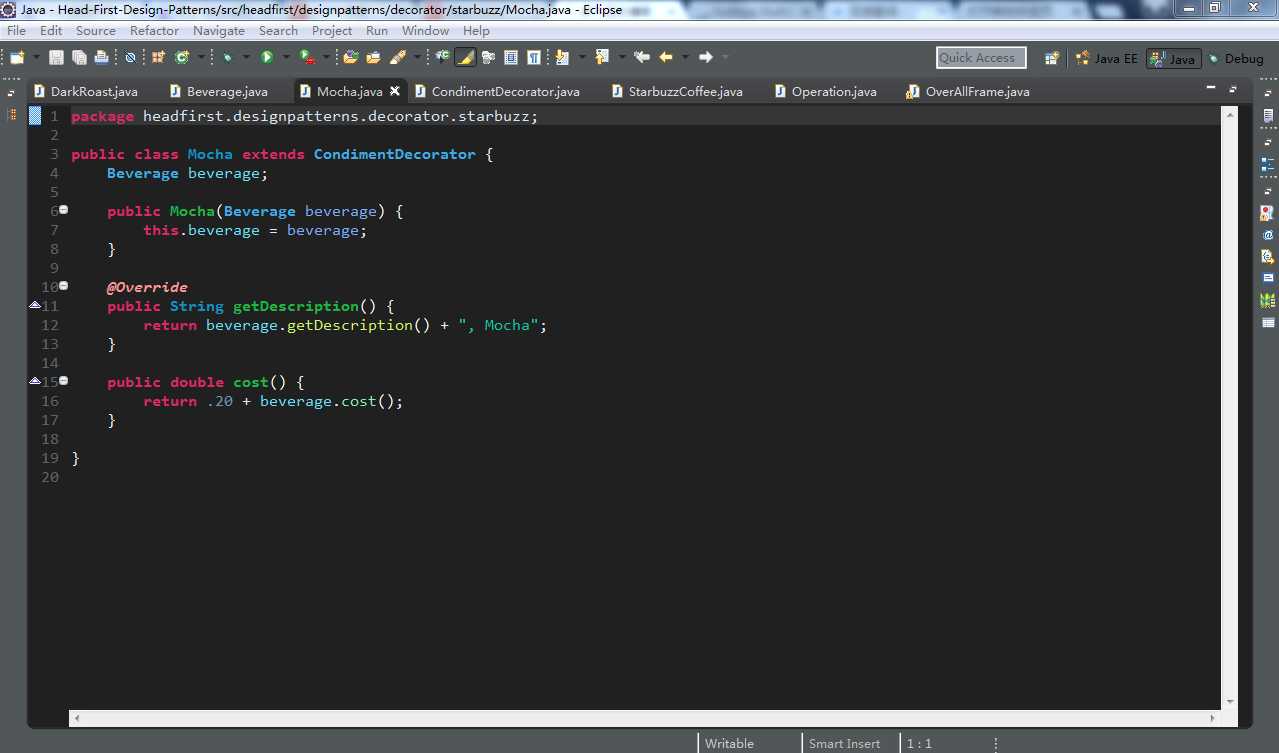Open the Help menu

[x=476, y=31]
